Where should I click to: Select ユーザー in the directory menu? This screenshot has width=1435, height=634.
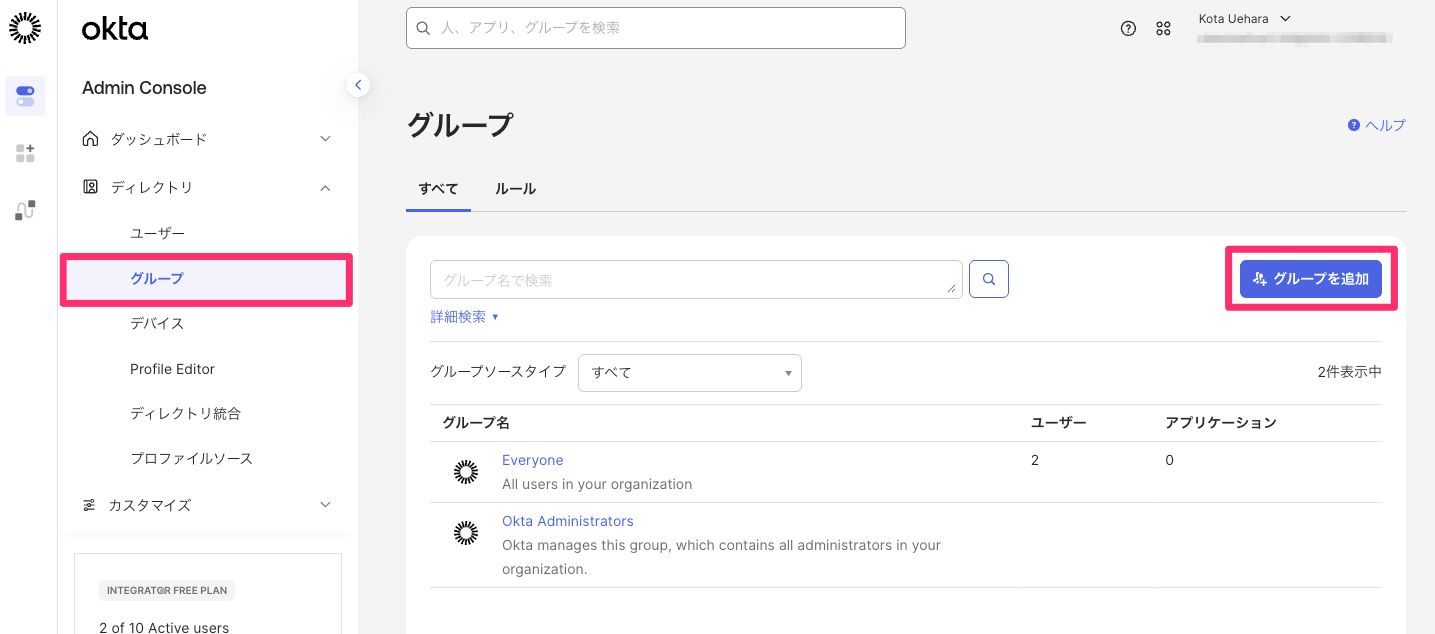click(158, 233)
